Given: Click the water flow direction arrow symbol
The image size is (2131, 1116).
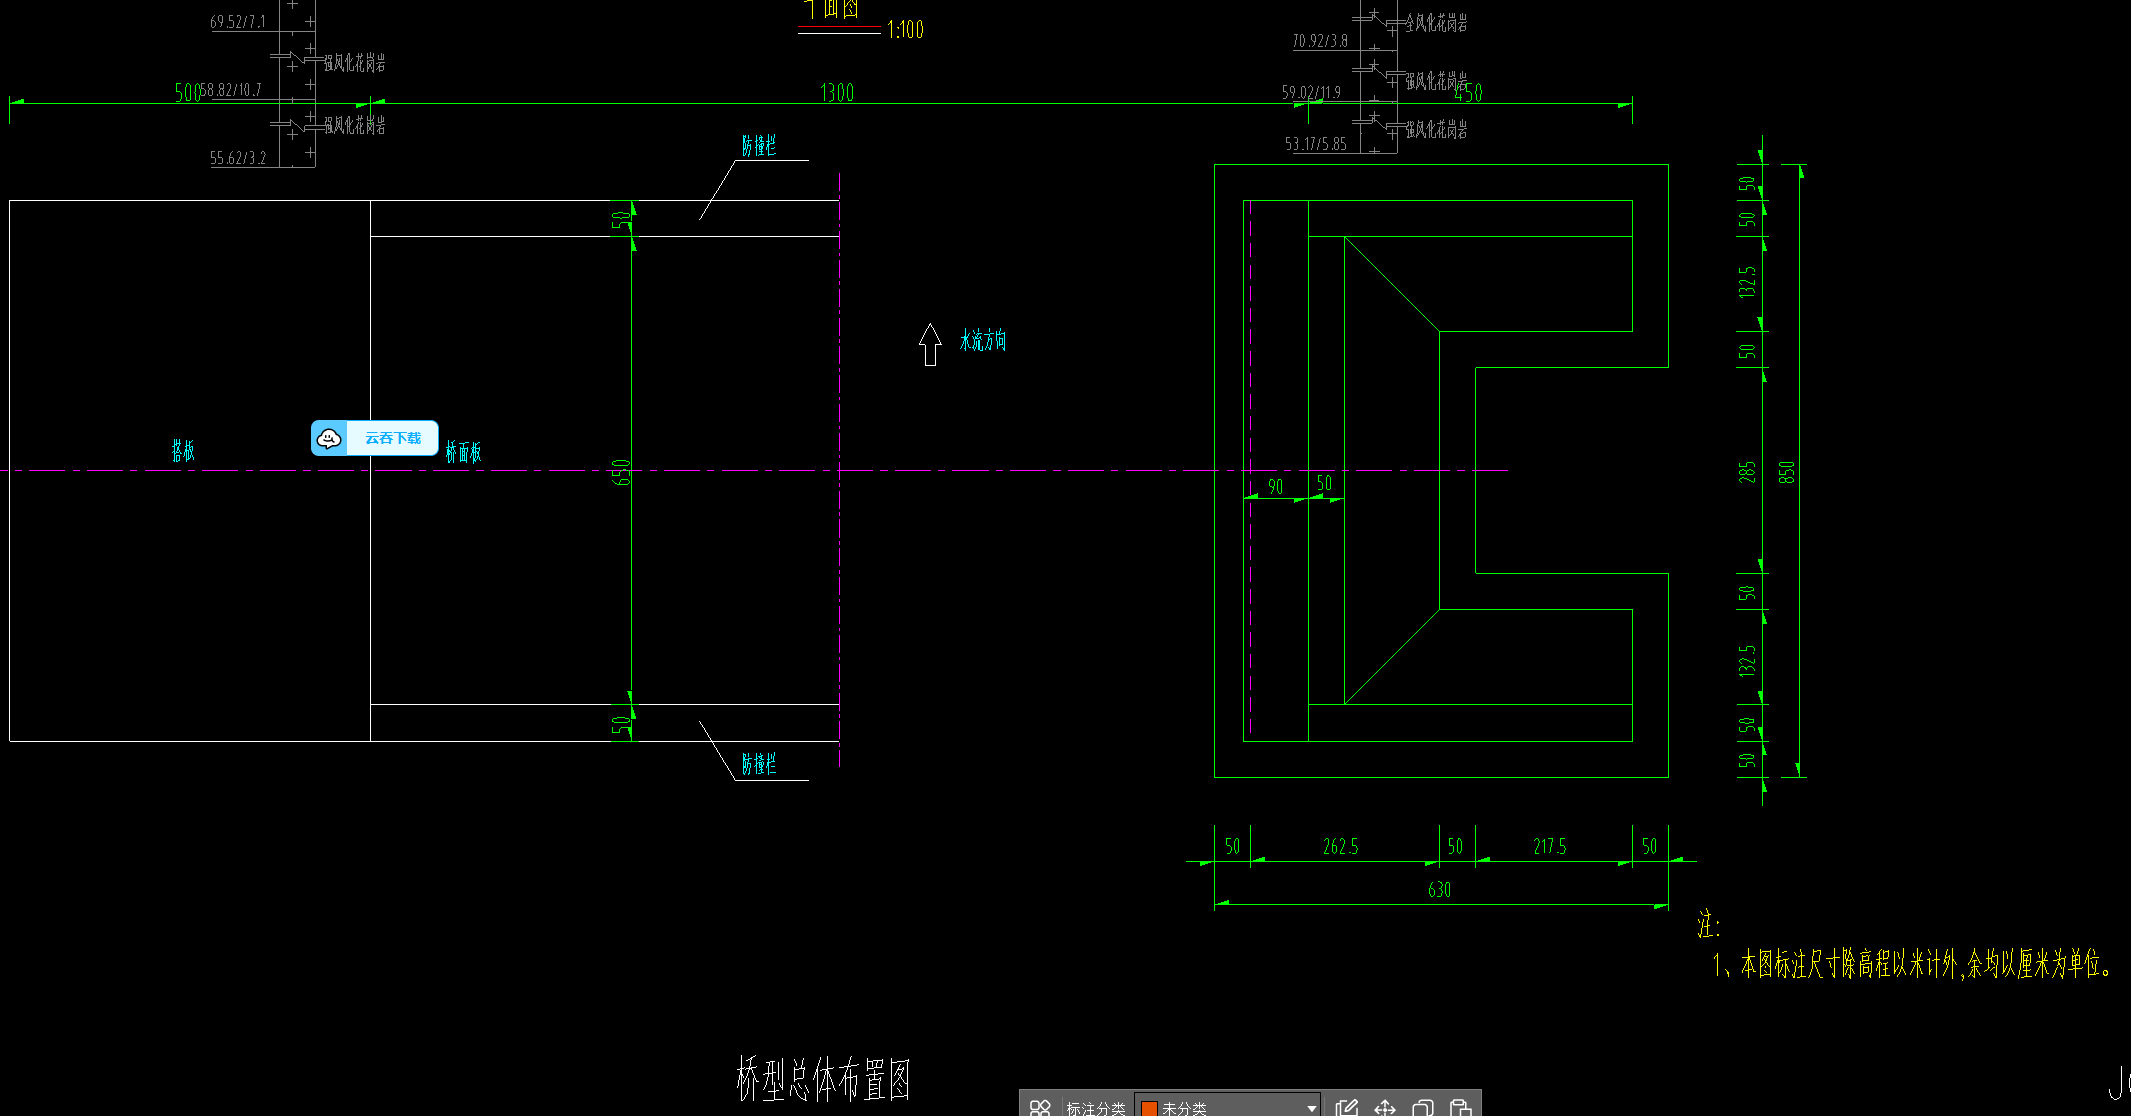Looking at the screenshot, I should [x=930, y=344].
